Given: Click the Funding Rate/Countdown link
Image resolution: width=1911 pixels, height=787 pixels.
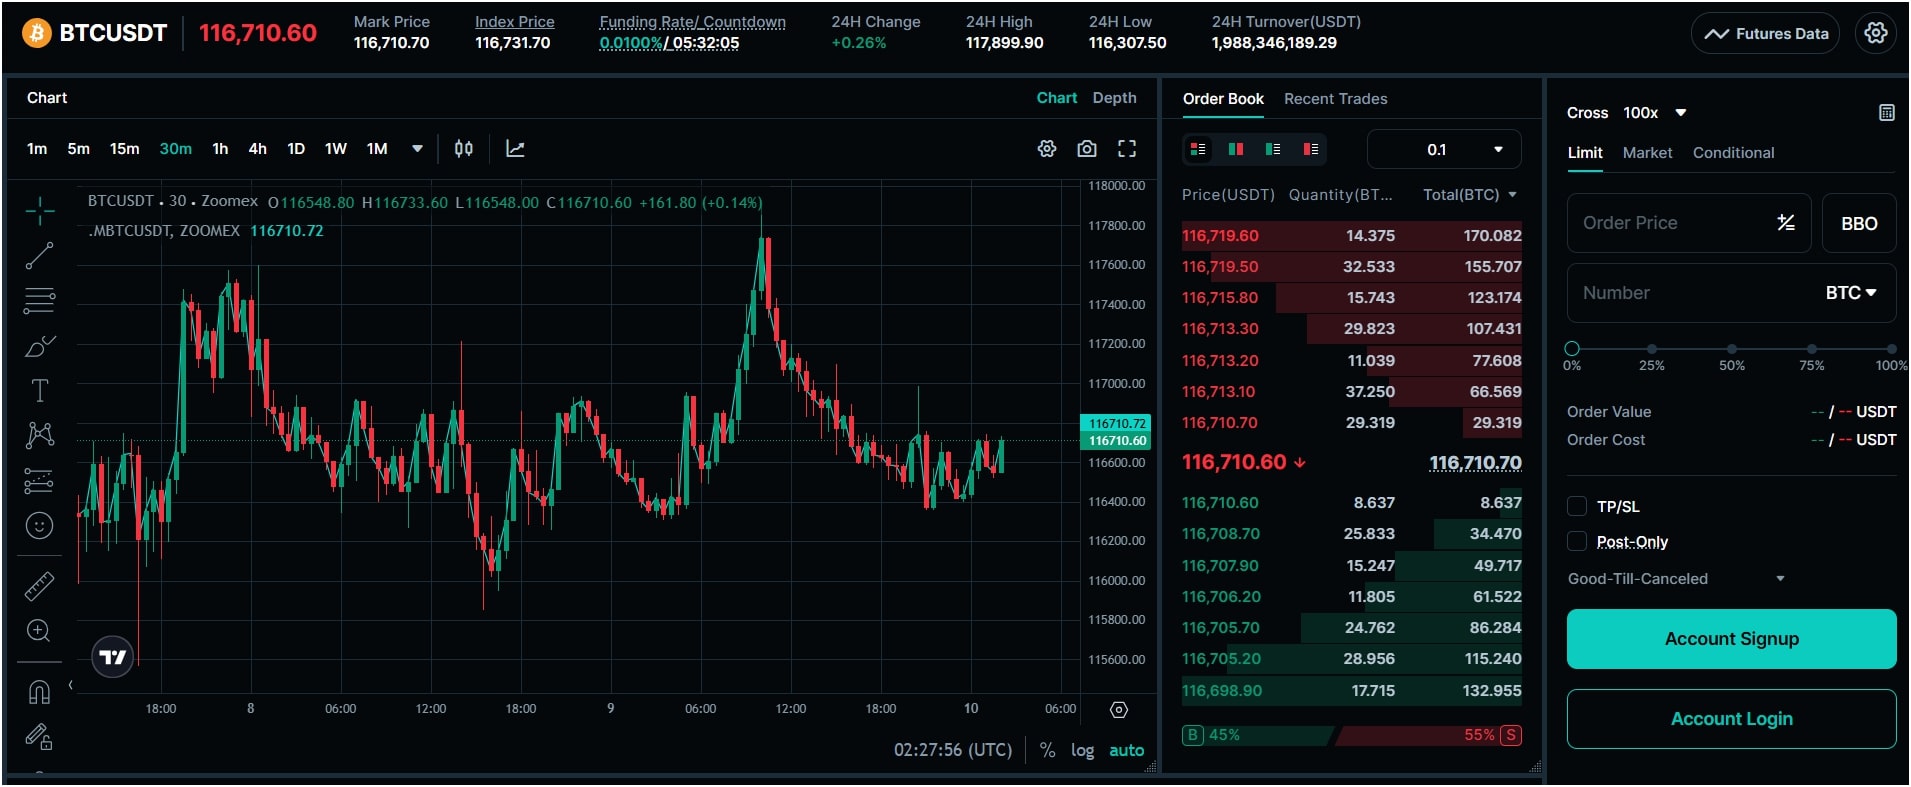Looking at the screenshot, I should [x=692, y=22].
